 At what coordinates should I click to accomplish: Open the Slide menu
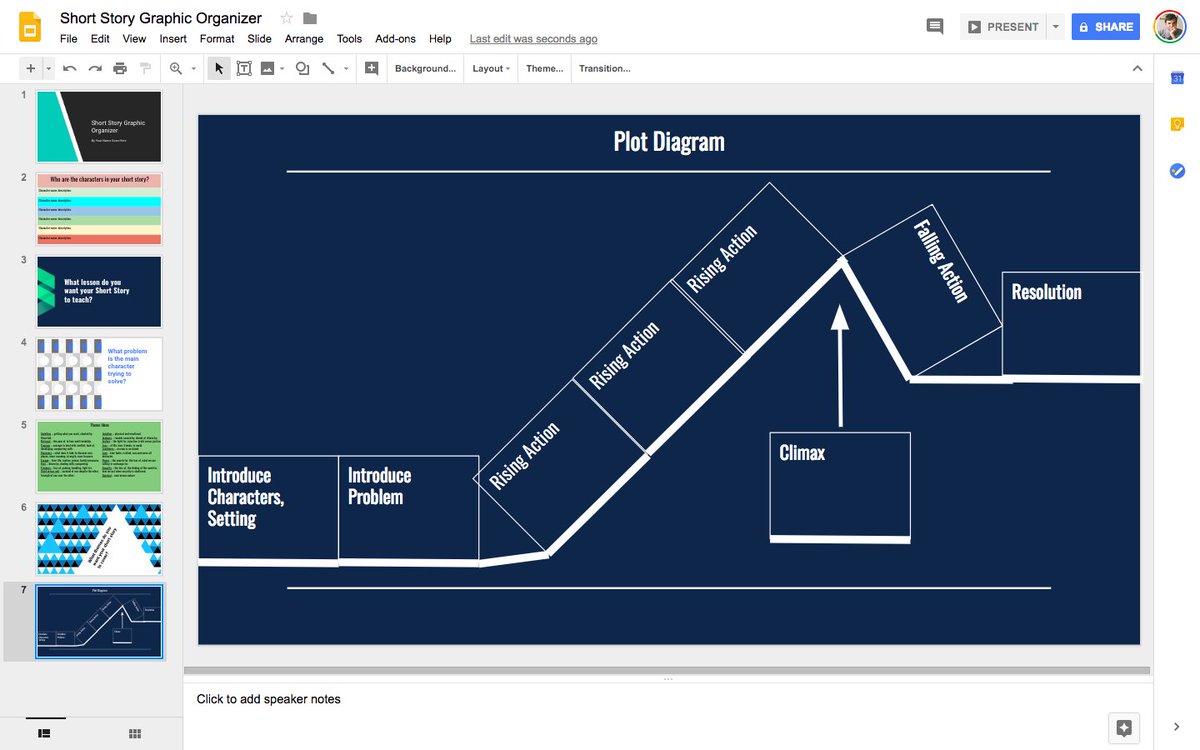click(x=259, y=39)
